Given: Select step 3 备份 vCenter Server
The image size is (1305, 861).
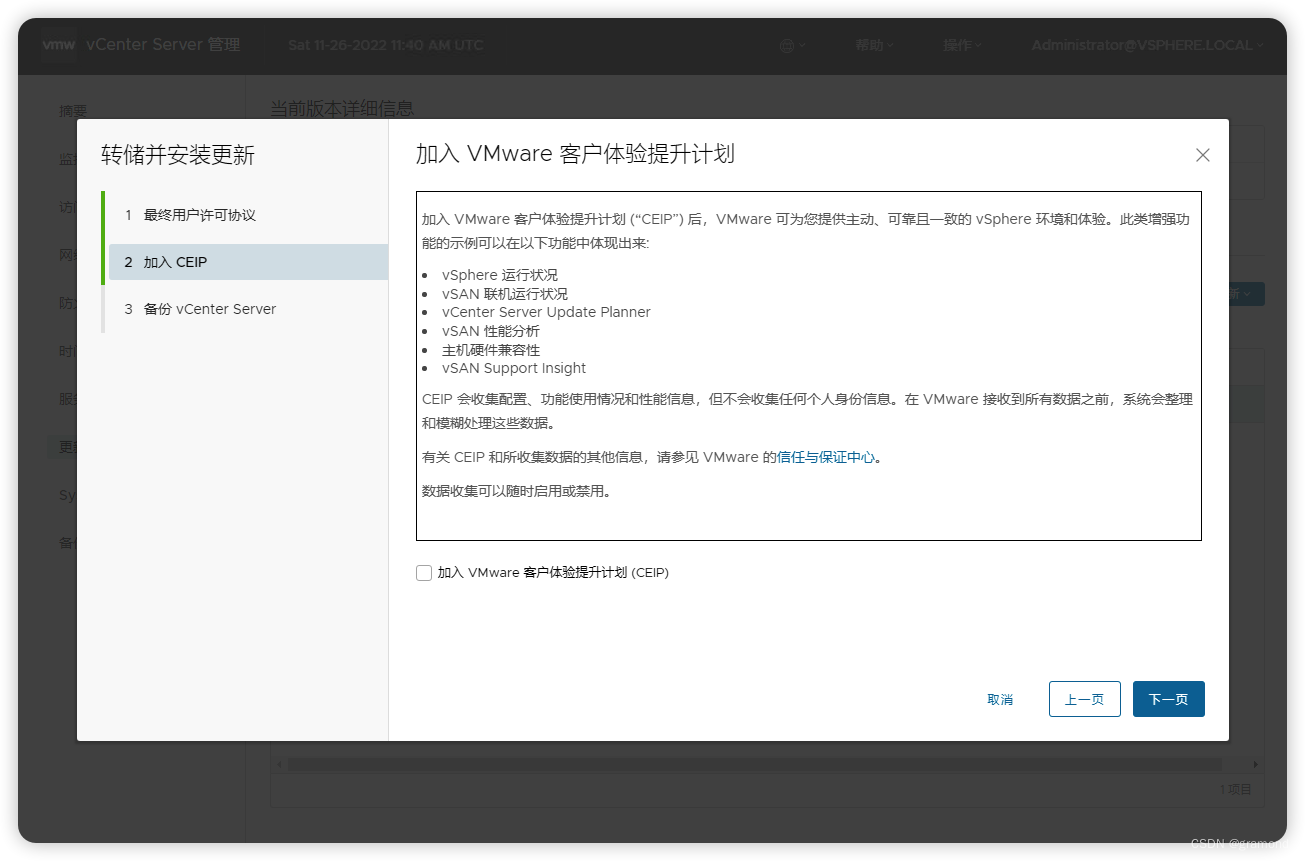Looking at the screenshot, I should click(247, 309).
